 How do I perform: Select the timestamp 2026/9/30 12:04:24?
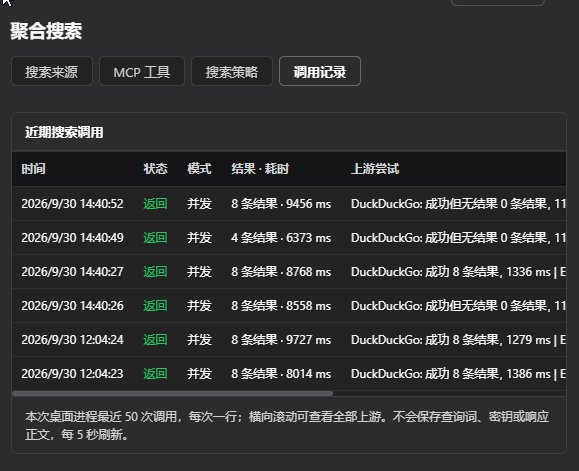pos(72,340)
